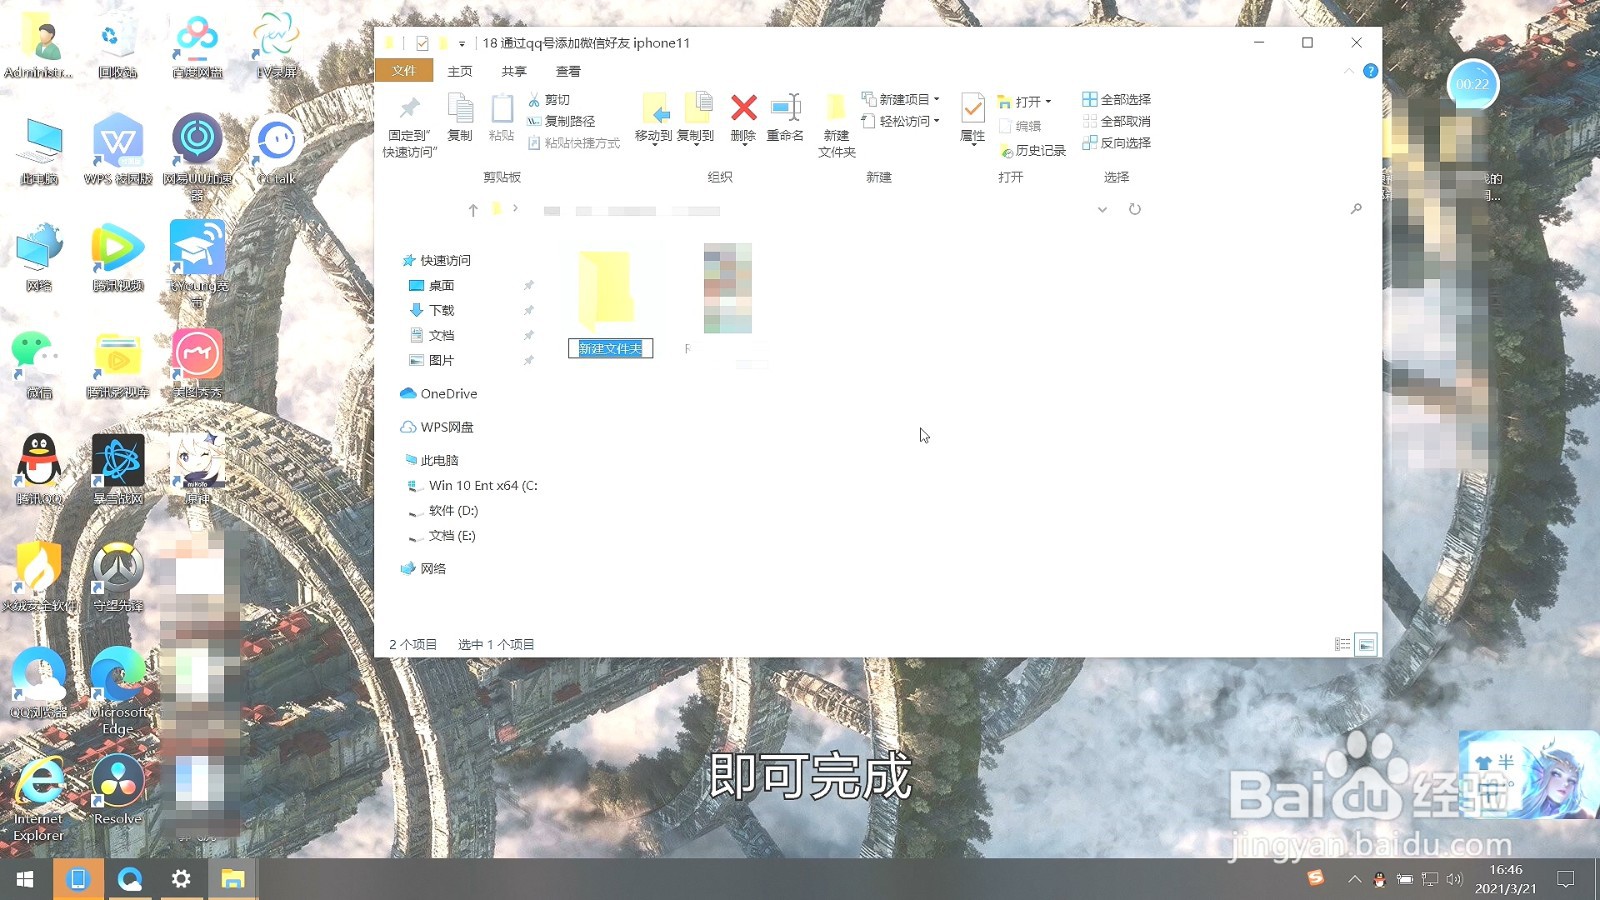Select Desktop (桌面) in navigation pane
This screenshot has height=900, width=1600.
[x=432, y=285]
